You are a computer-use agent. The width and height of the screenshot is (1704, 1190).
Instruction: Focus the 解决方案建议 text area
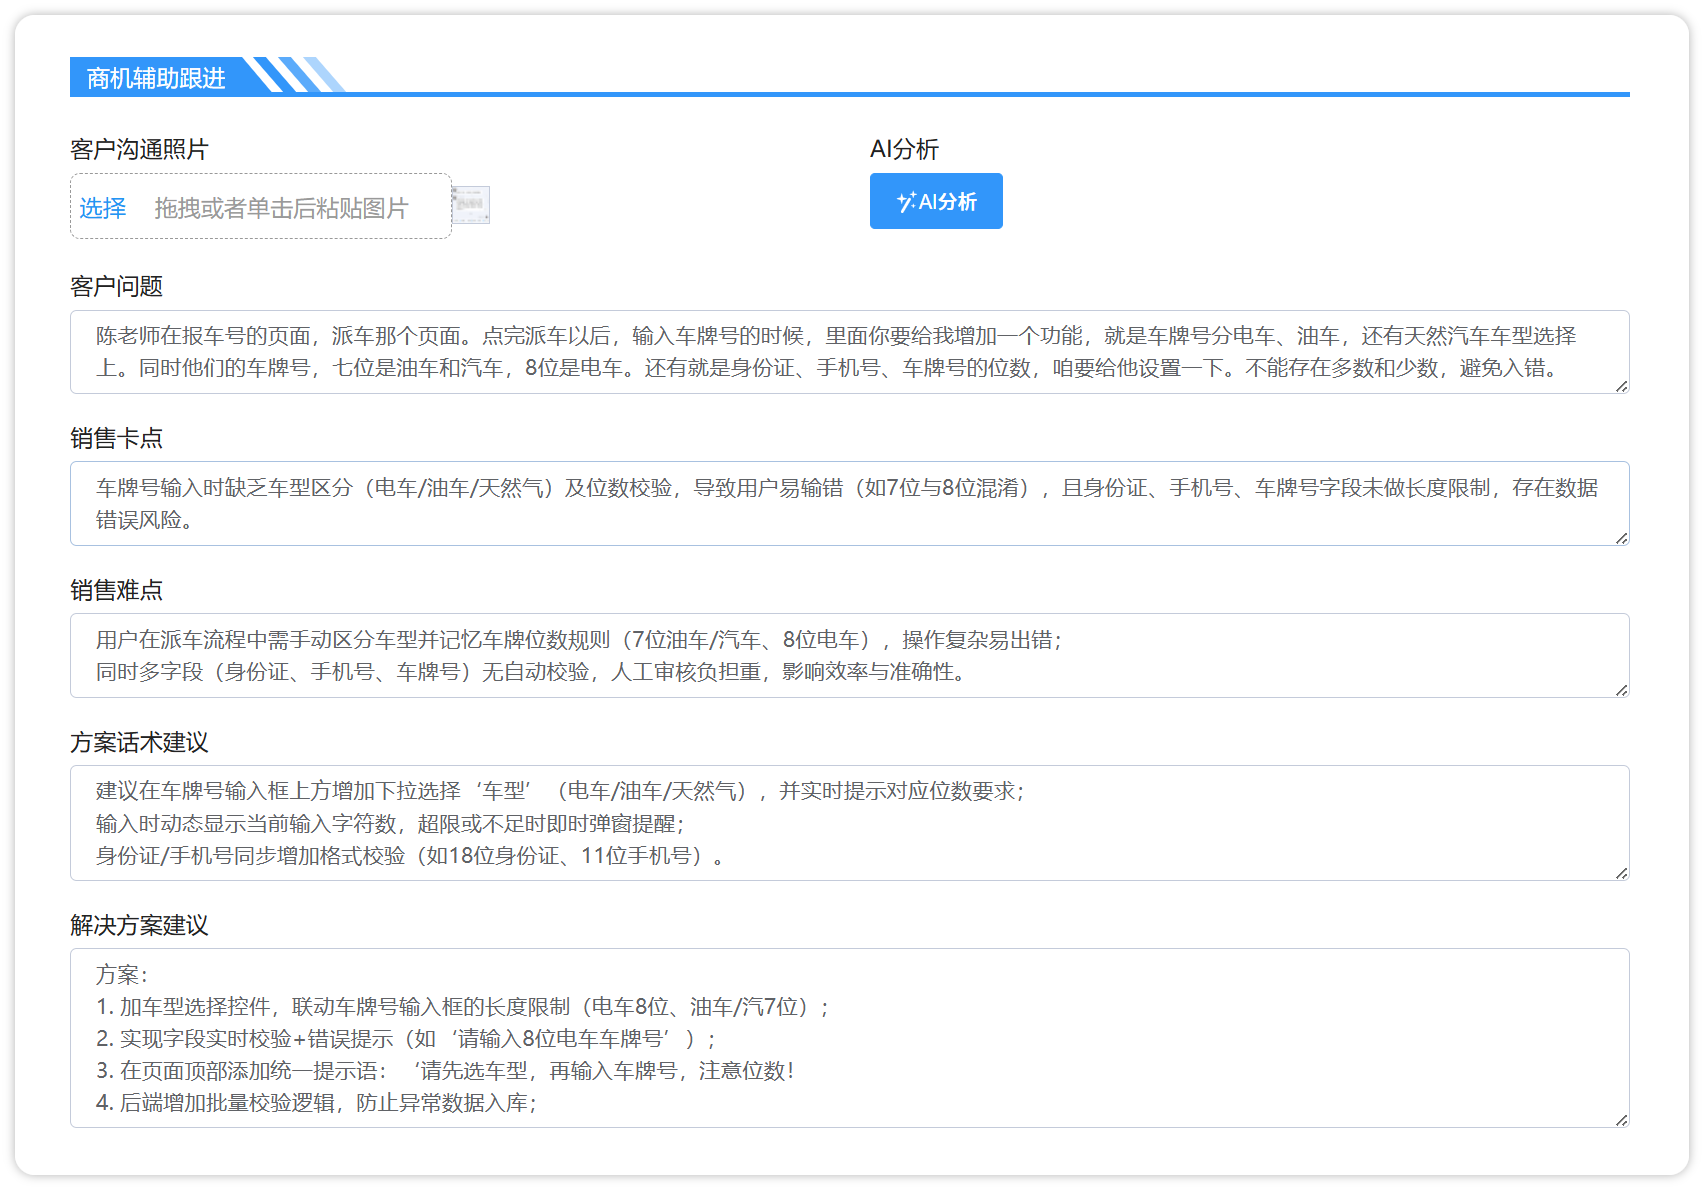coord(850,1038)
